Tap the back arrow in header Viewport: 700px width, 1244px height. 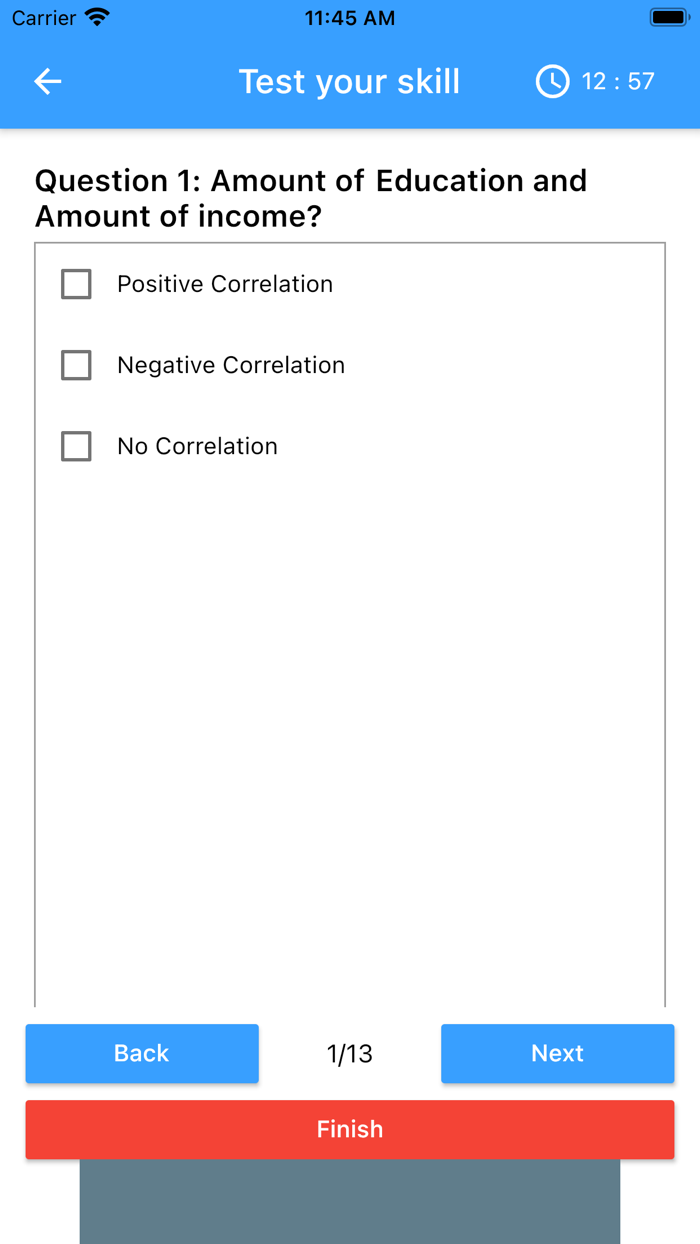point(48,82)
